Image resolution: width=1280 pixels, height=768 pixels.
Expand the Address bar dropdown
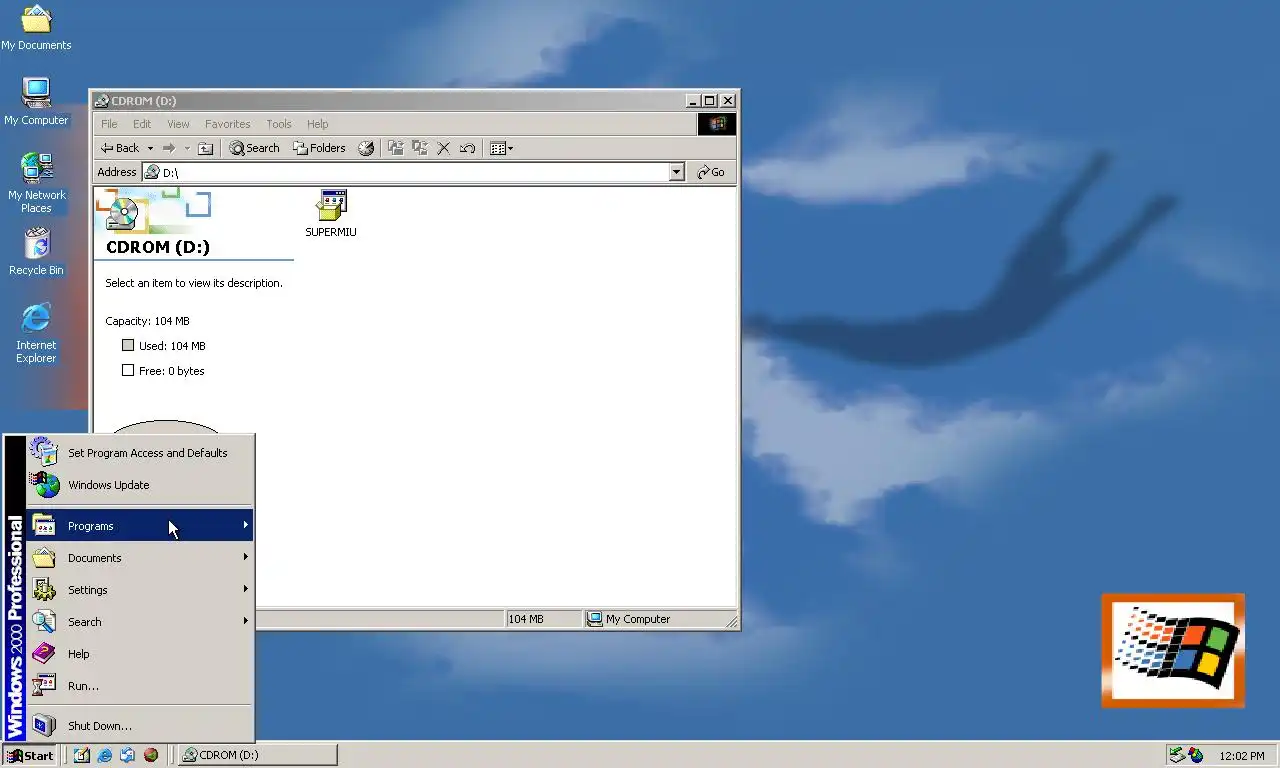pos(676,172)
